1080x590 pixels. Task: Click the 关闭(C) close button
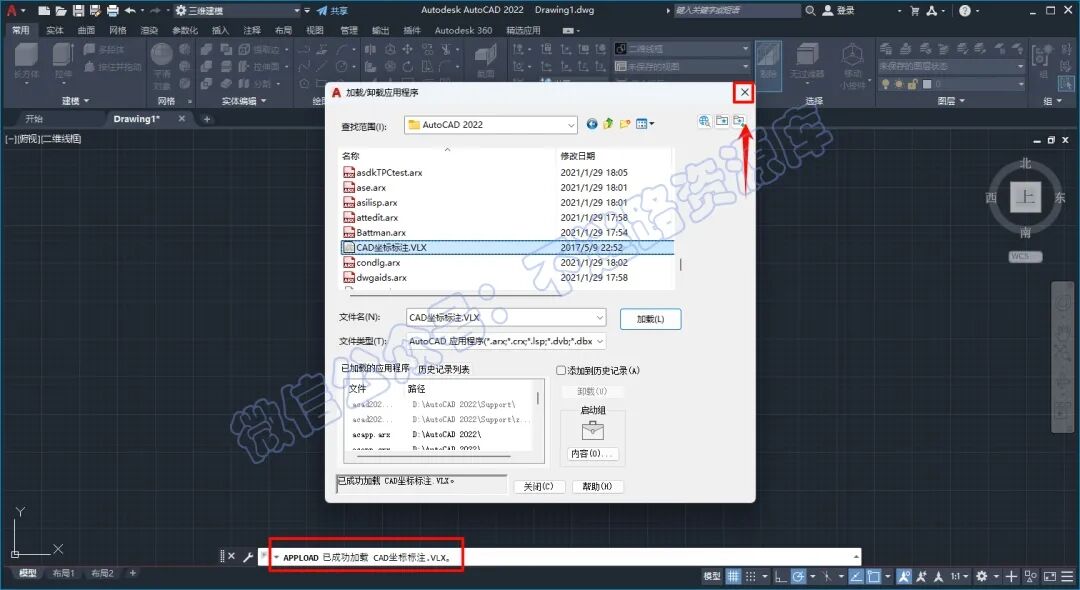coord(539,486)
